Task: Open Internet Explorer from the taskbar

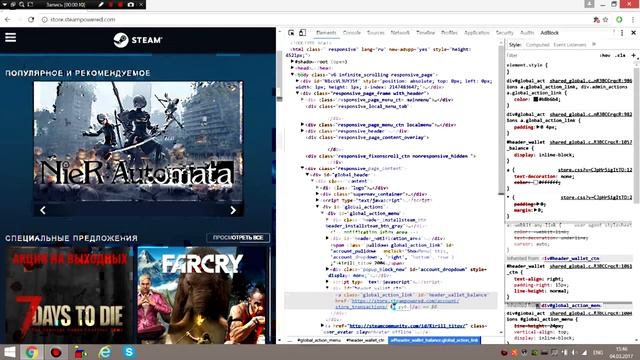Action: pos(105,352)
